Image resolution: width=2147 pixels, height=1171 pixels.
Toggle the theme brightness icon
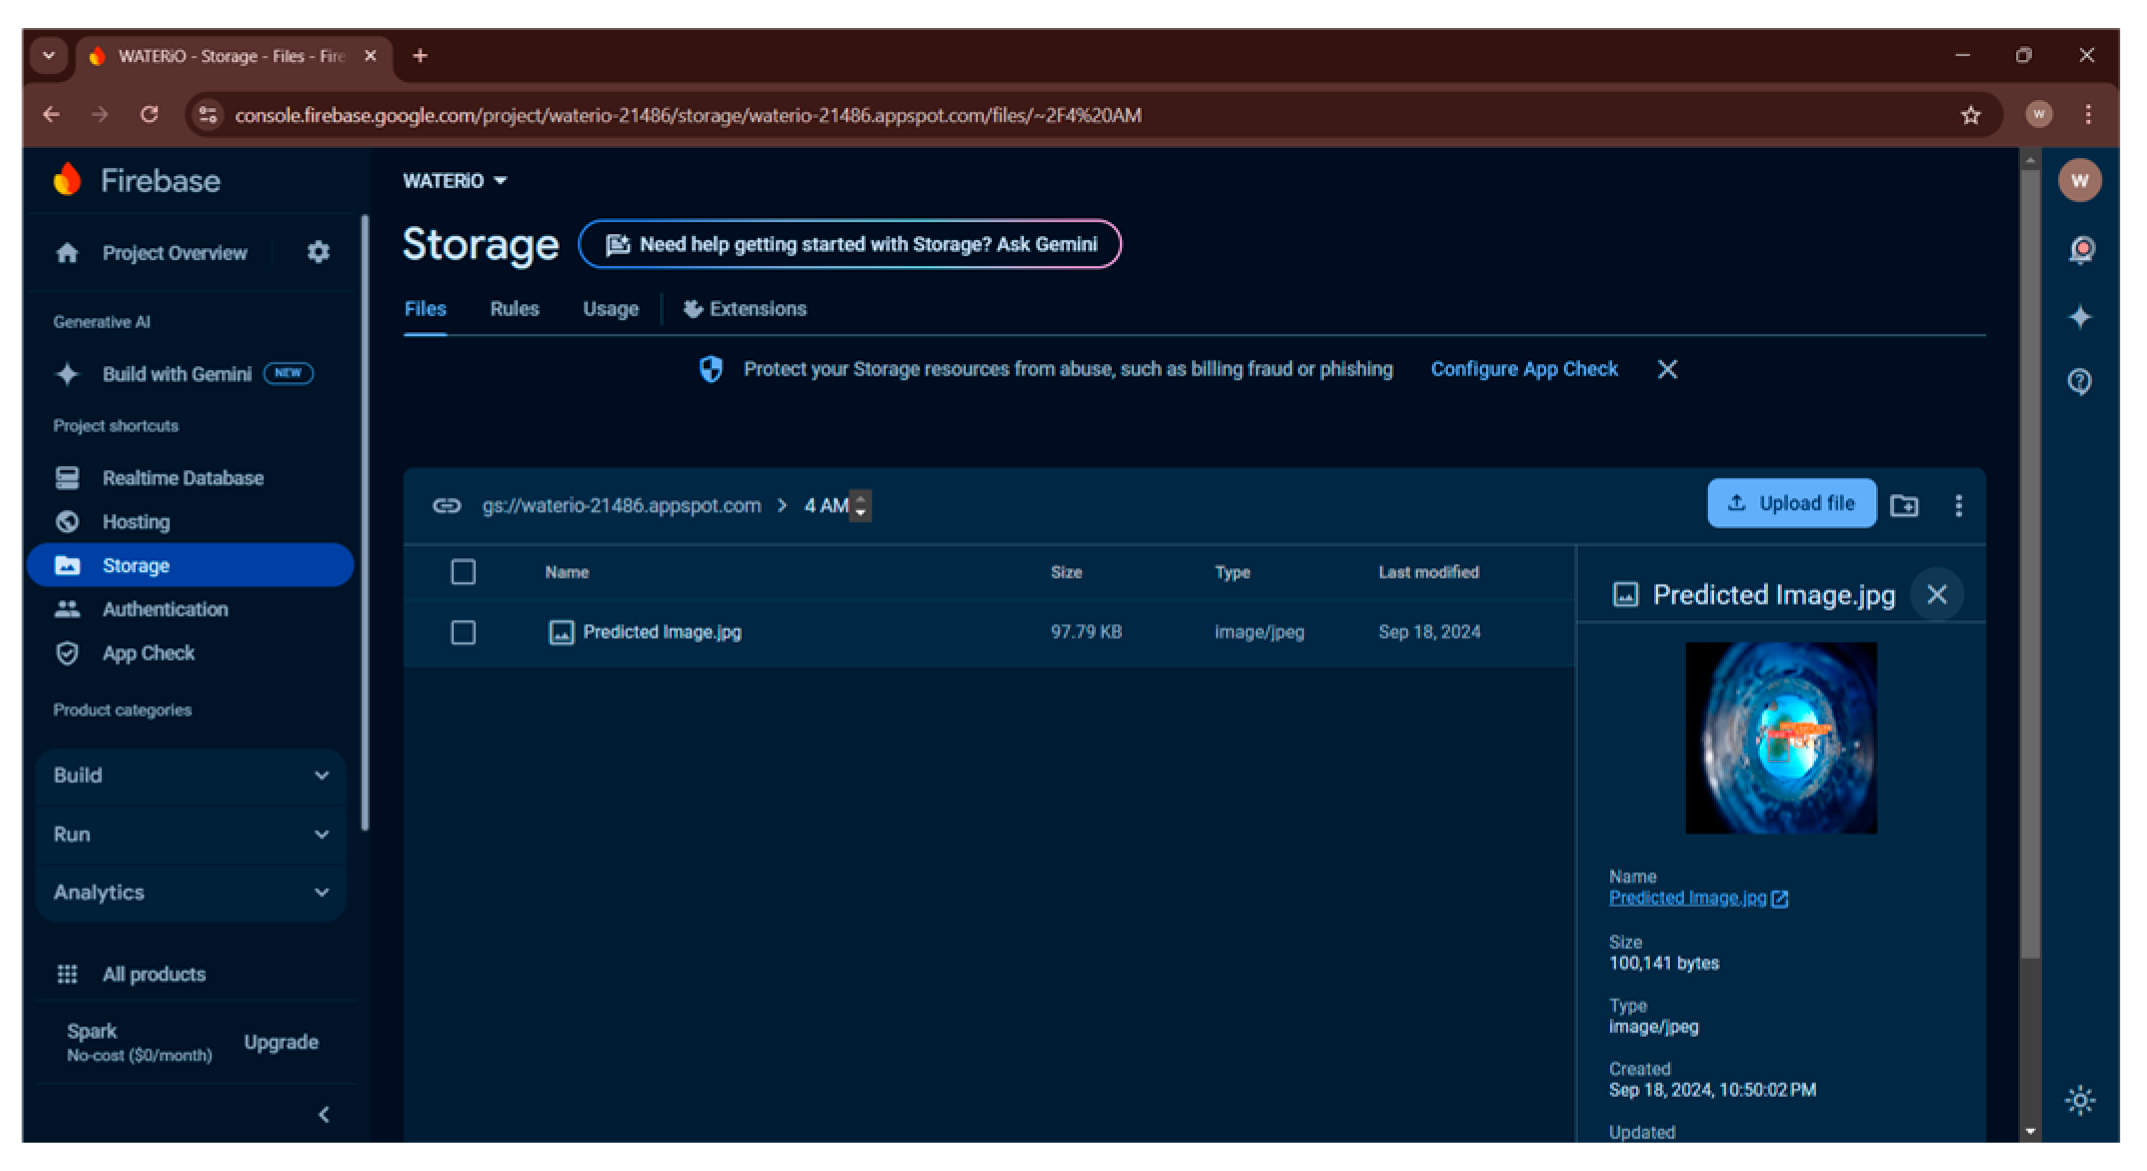coord(2080,1101)
